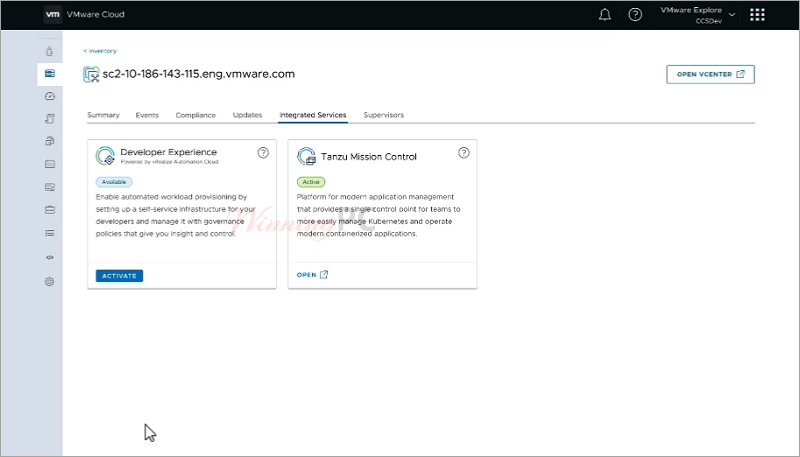
Task: Open the Updates tab
Action: pyautogui.click(x=247, y=115)
